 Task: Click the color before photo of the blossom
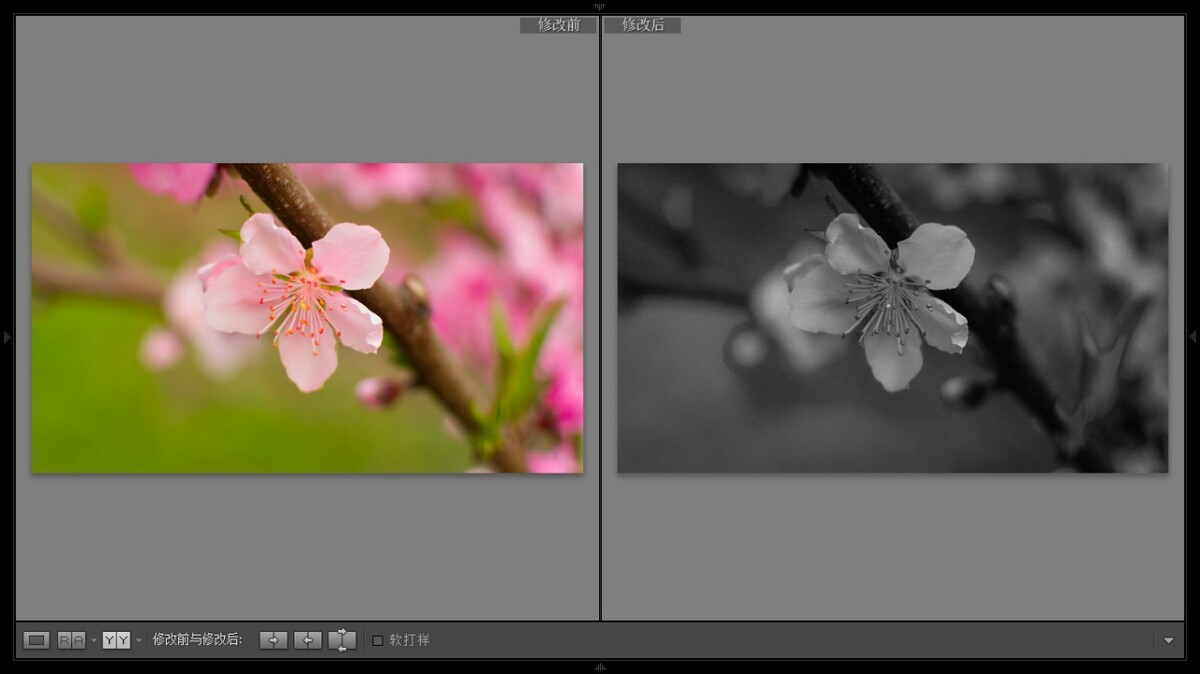(x=307, y=318)
